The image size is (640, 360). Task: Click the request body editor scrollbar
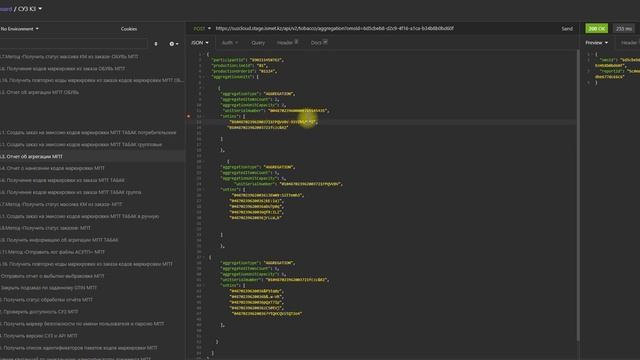click(578, 195)
